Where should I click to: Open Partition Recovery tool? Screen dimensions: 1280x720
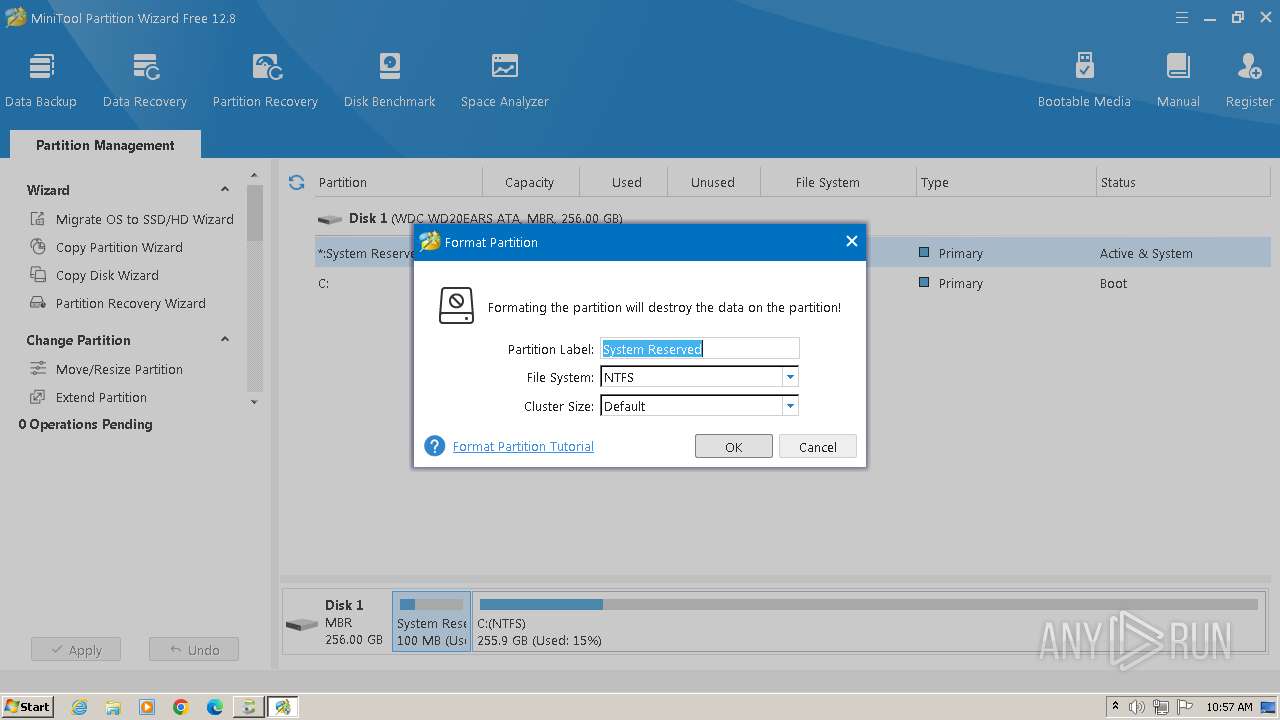pos(265,79)
